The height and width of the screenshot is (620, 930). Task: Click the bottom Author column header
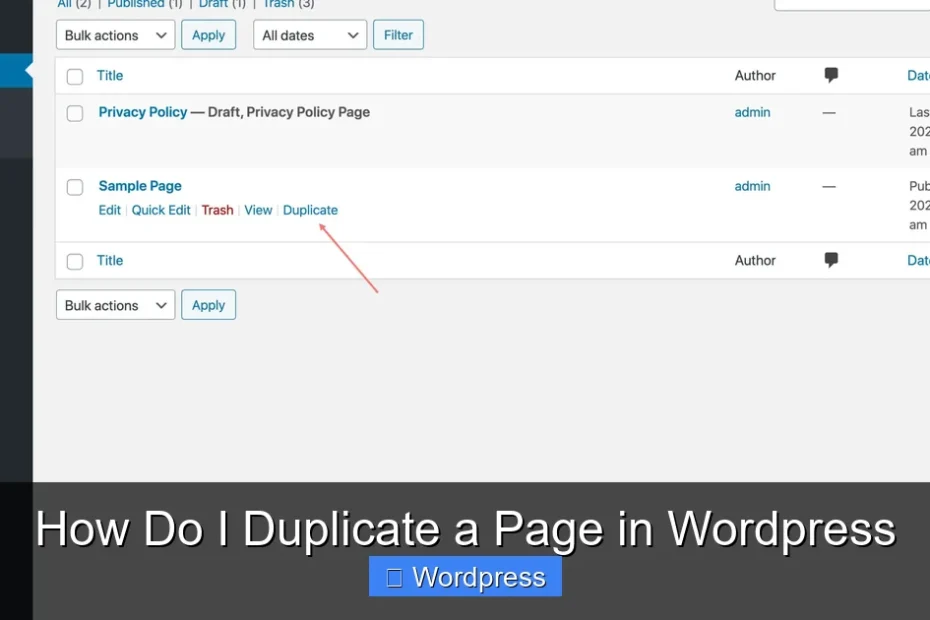tap(755, 260)
